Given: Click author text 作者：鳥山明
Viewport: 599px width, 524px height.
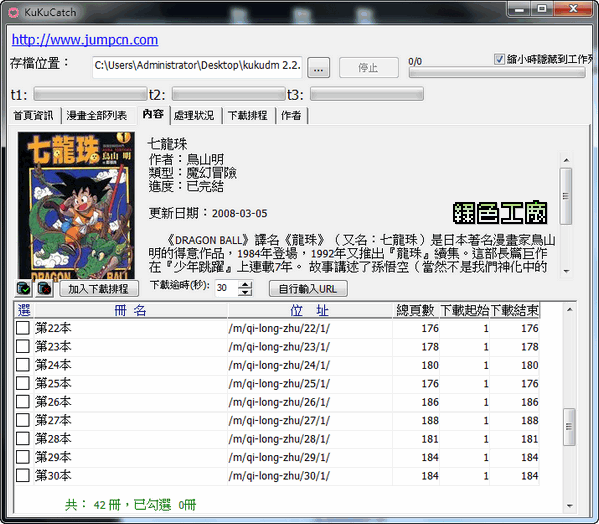Looking at the screenshot, I should pyautogui.click(x=186, y=159).
